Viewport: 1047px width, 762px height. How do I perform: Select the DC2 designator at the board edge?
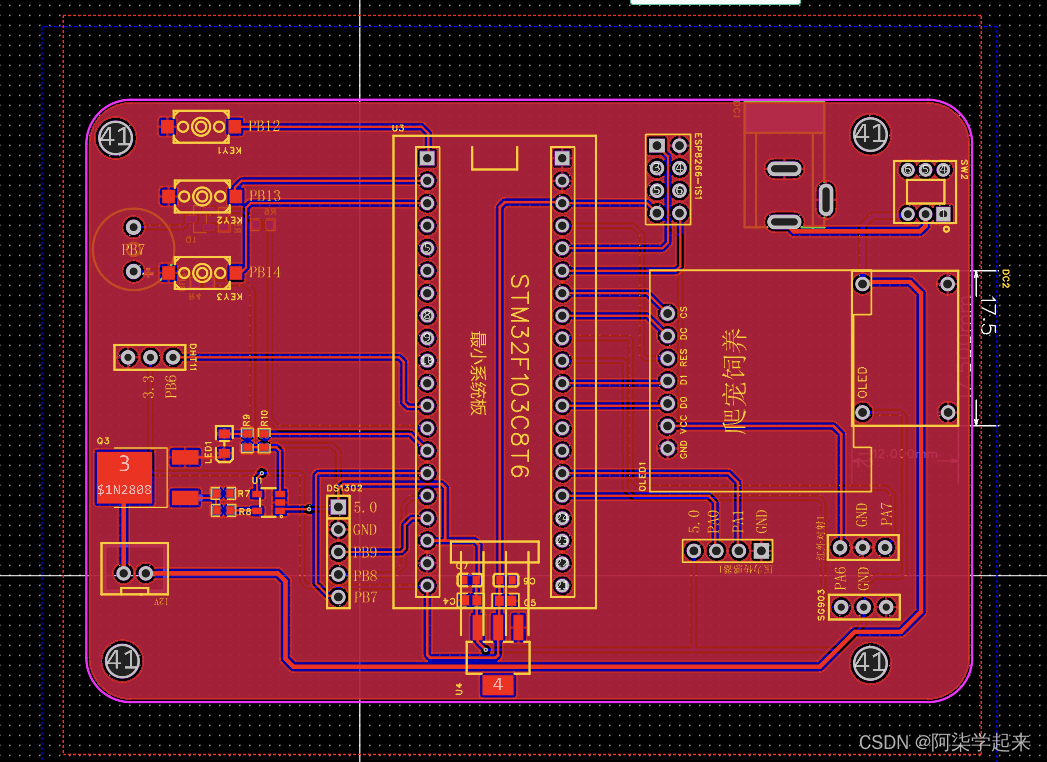click(x=1006, y=278)
